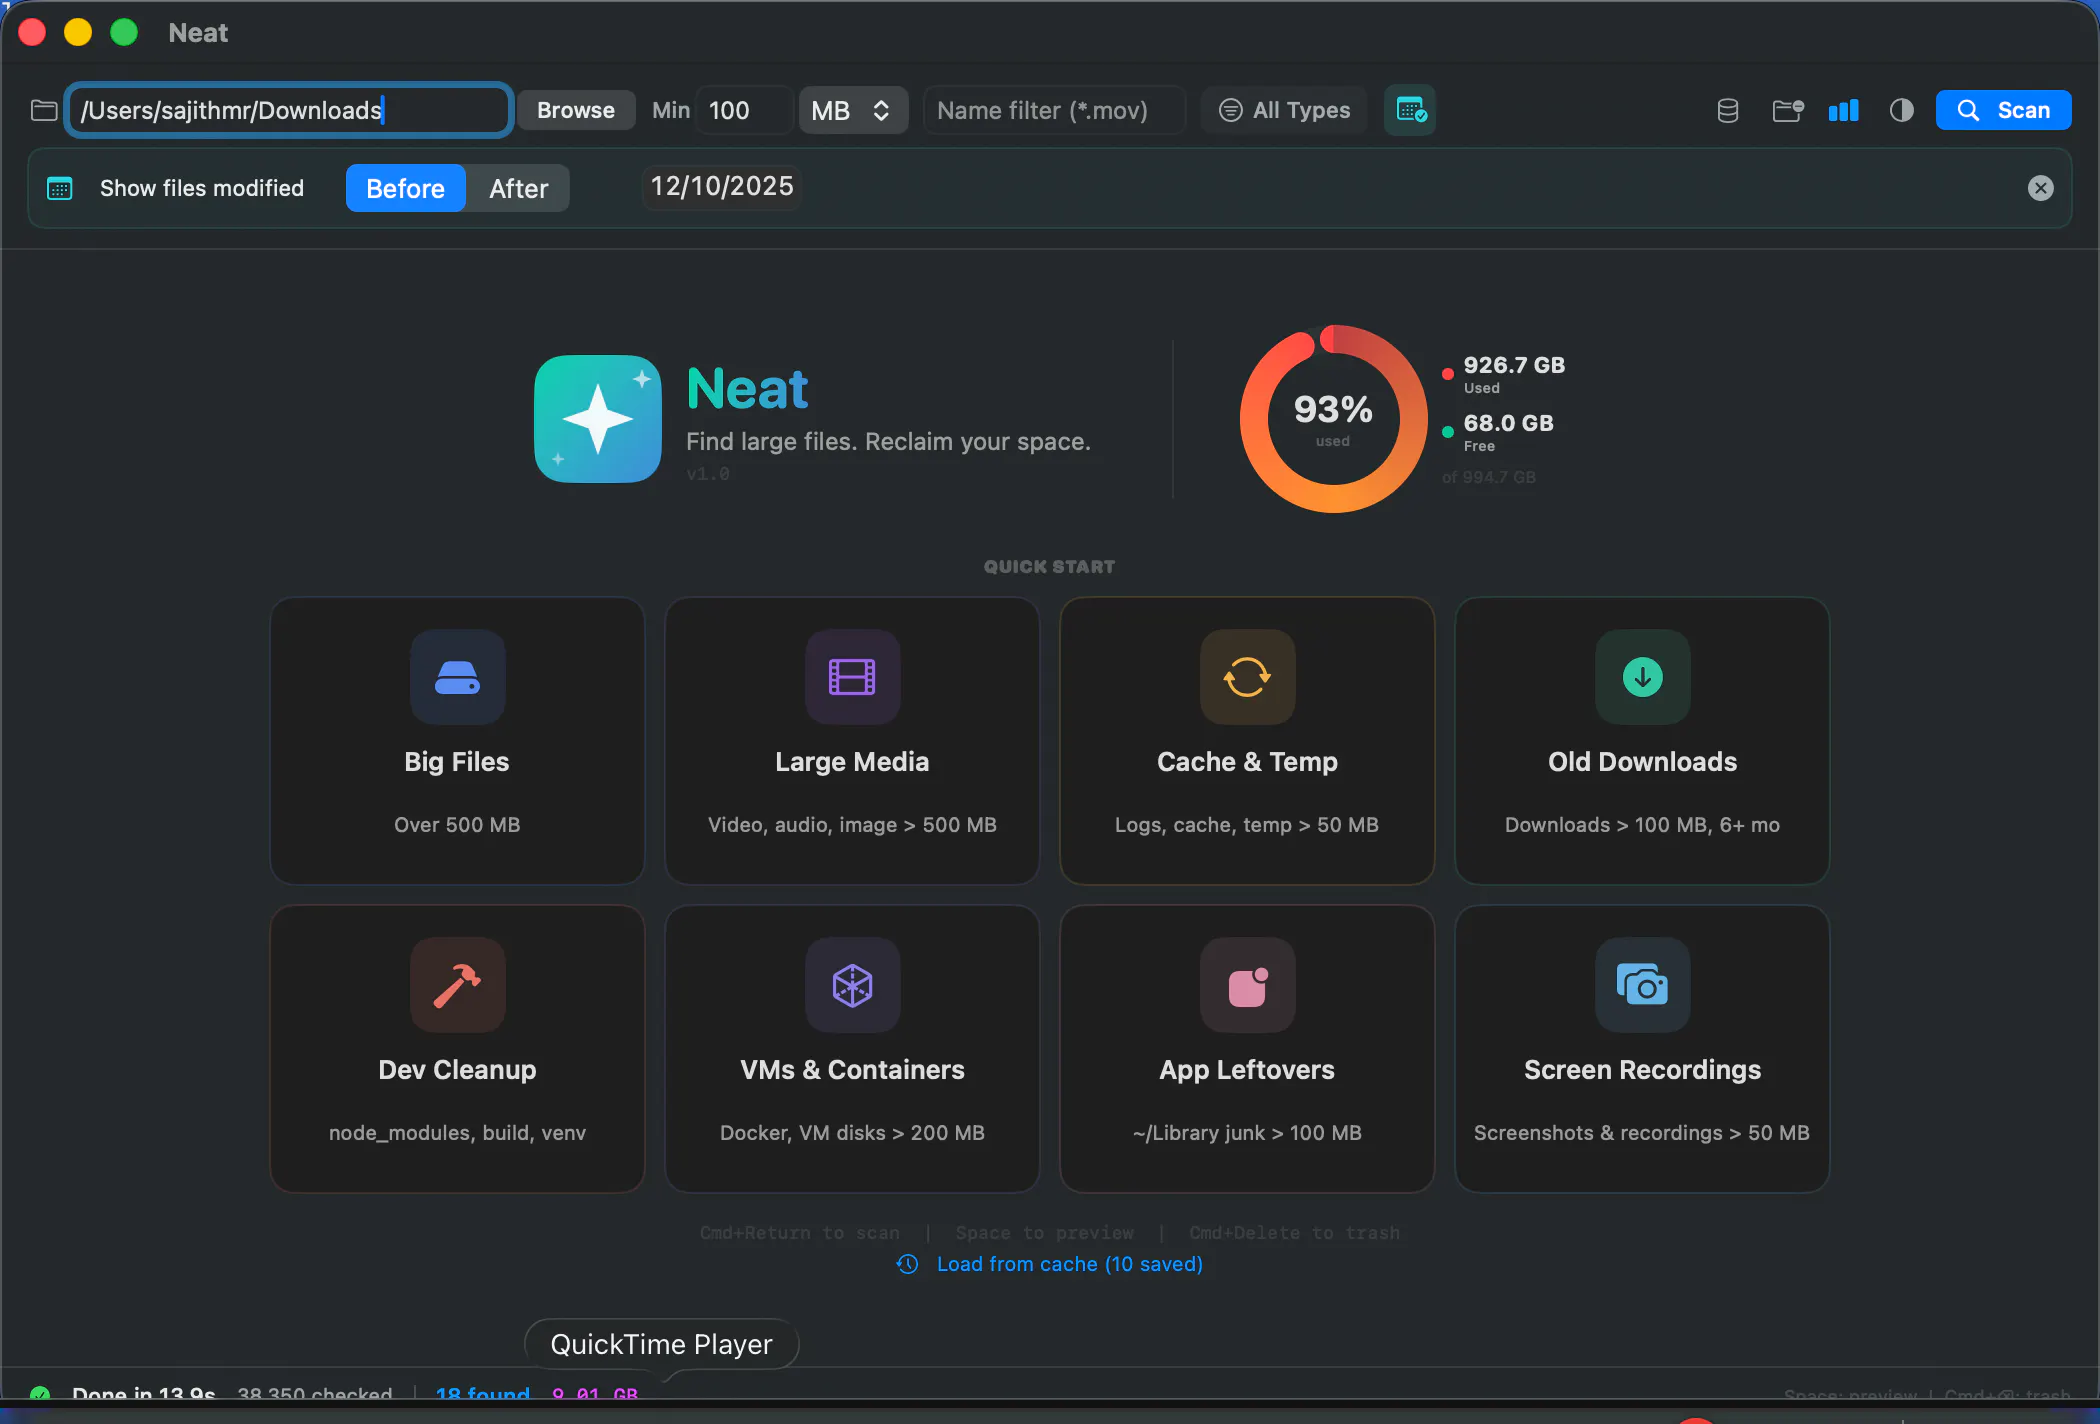The width and height of the screenshot is (2100, 1424).
Task: Click the Neat title in the title bar
Action: [x=198, y=33]
